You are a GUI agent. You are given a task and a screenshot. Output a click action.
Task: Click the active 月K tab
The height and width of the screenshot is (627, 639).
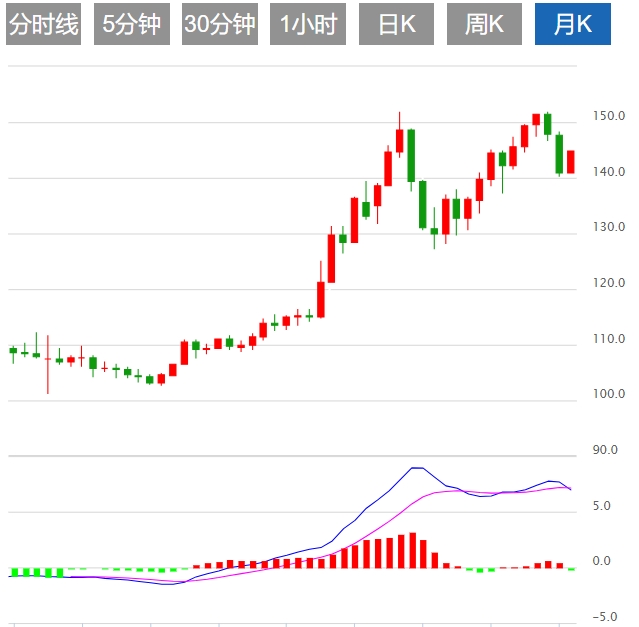coord(573,25)
